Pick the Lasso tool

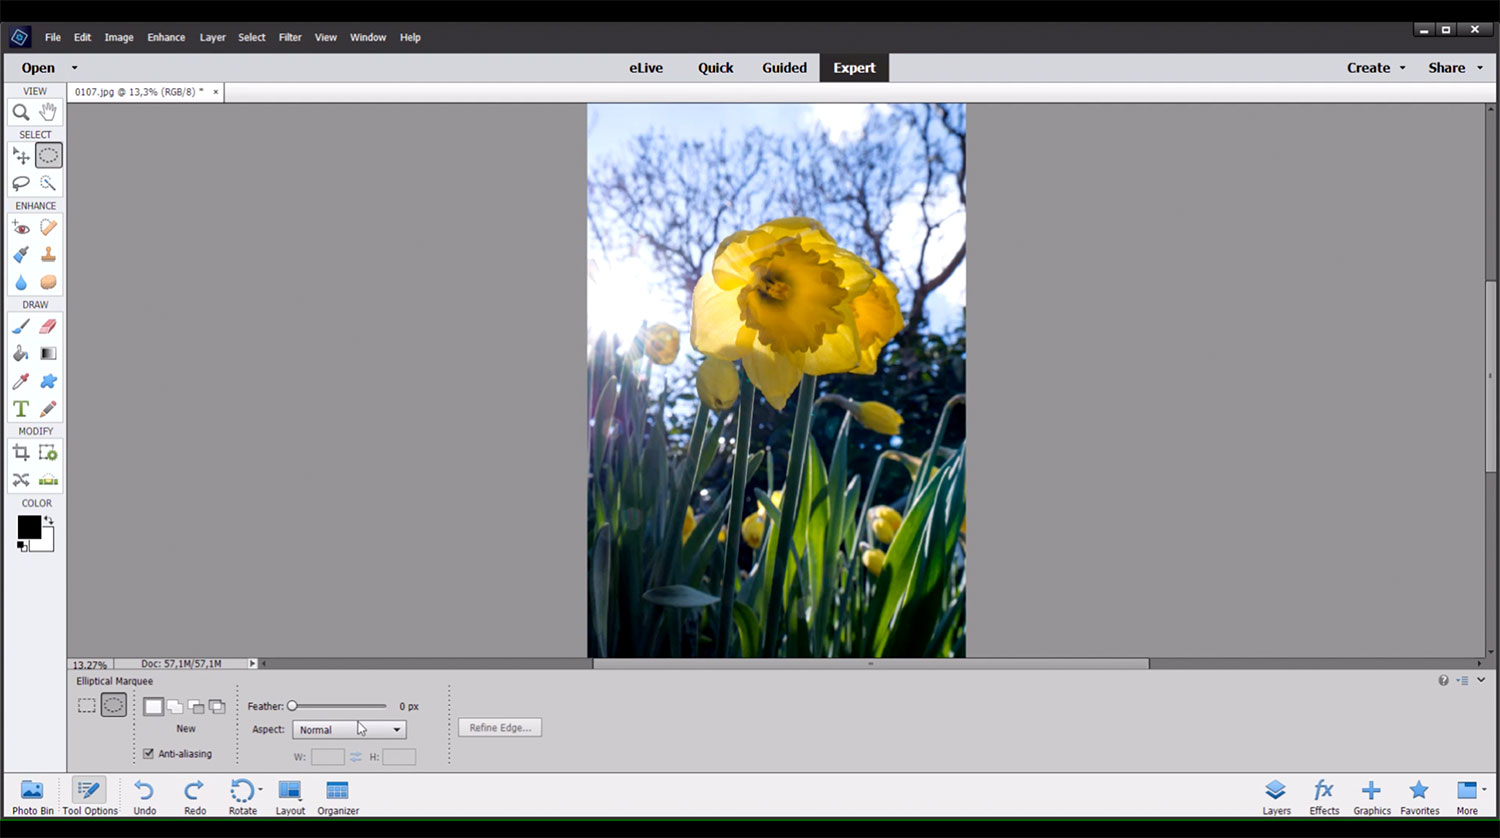coord(20,184)
